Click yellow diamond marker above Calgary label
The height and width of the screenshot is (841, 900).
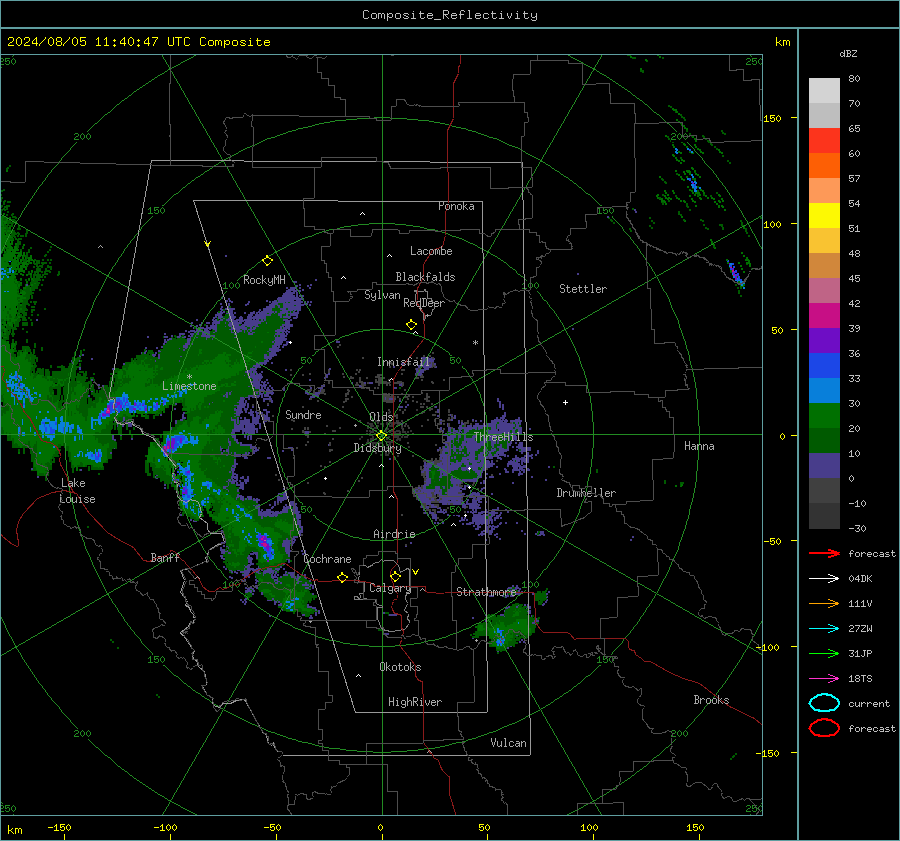click(x=395, y=576)
